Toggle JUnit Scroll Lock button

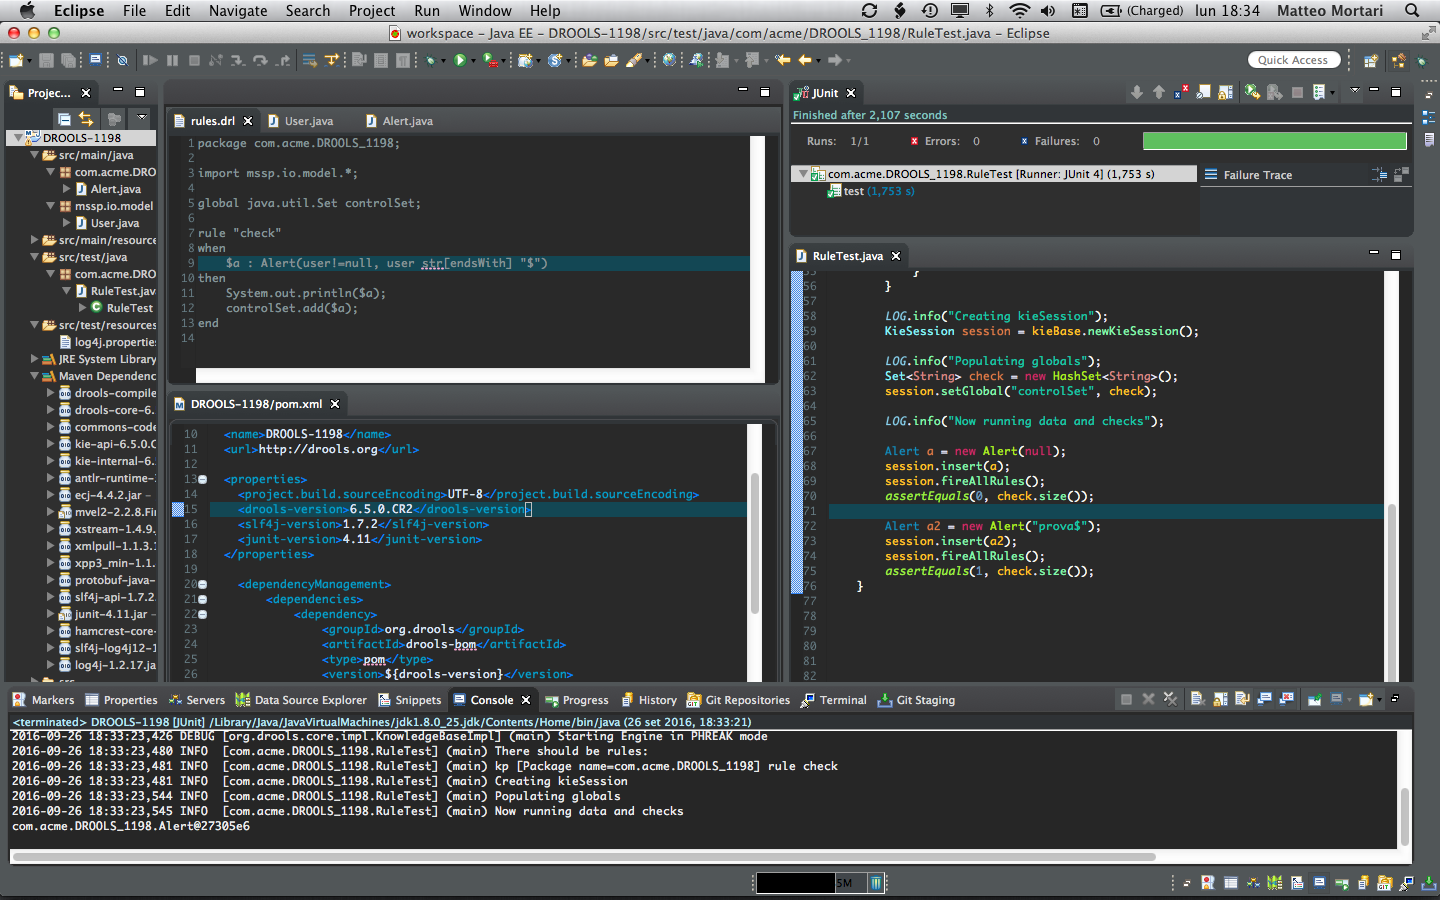click(x=1226, y=92)
